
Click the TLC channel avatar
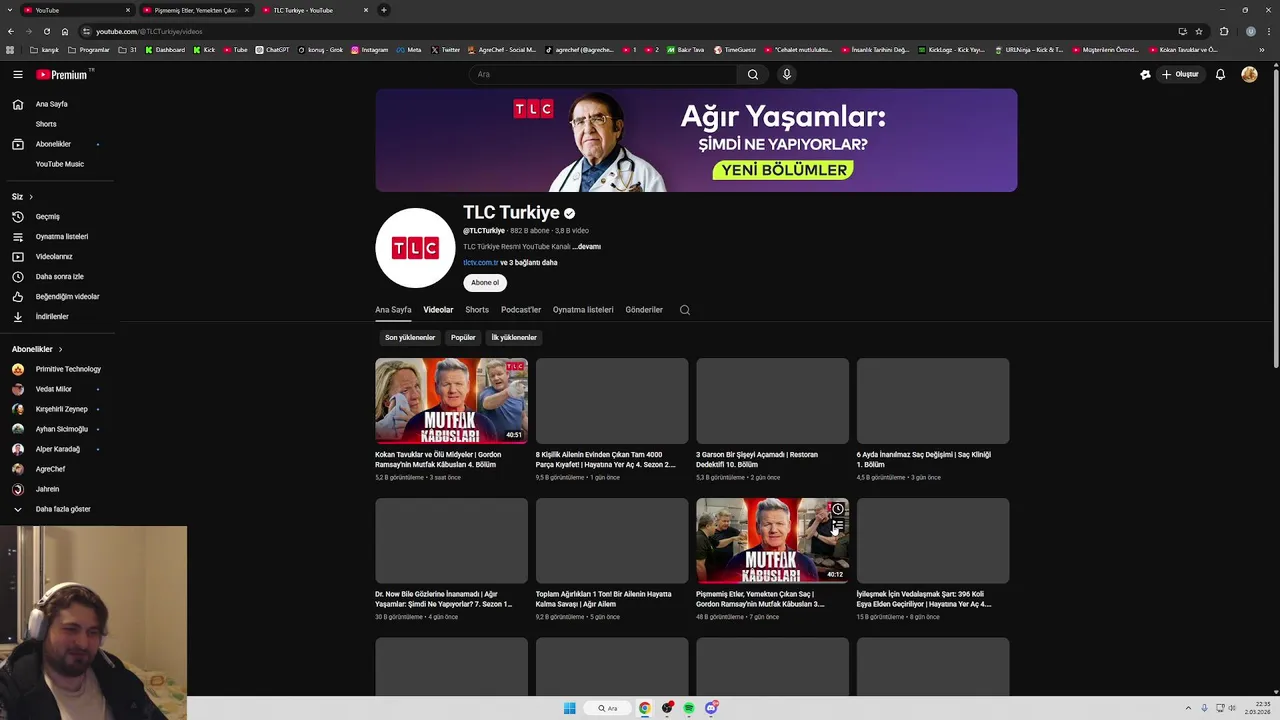click(x=415, y=248)
